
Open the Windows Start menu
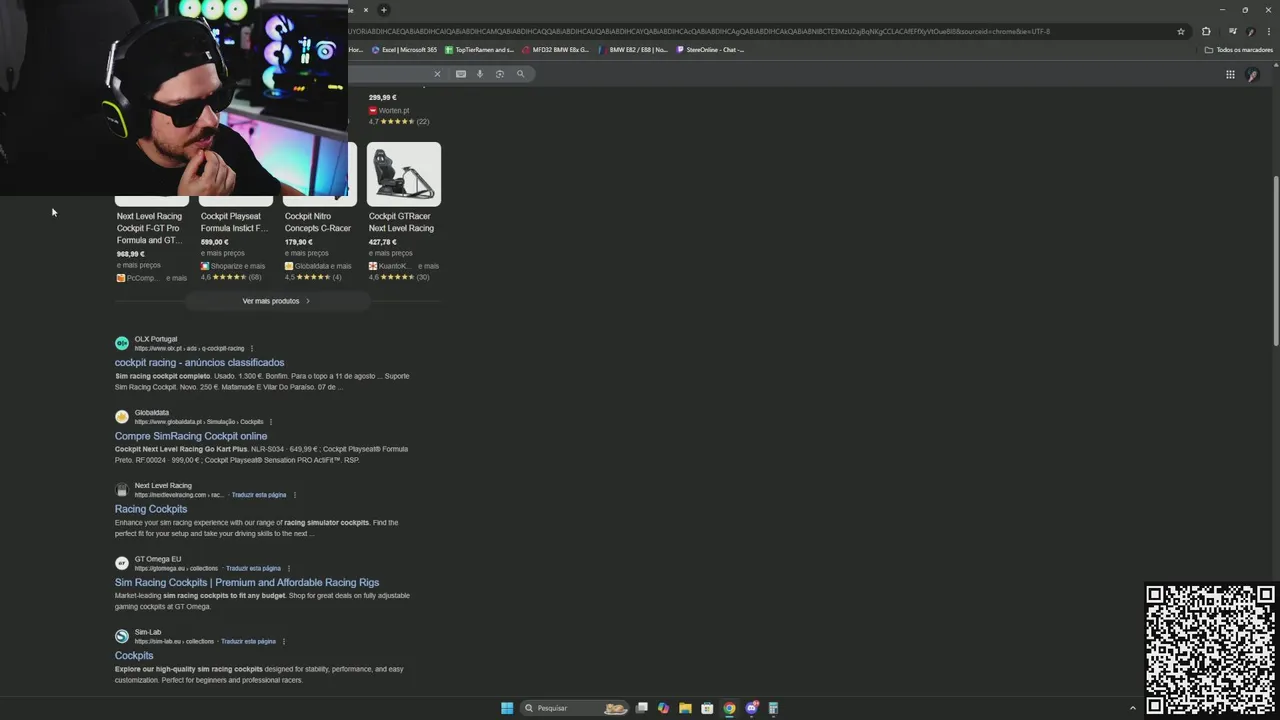(507, 708)
